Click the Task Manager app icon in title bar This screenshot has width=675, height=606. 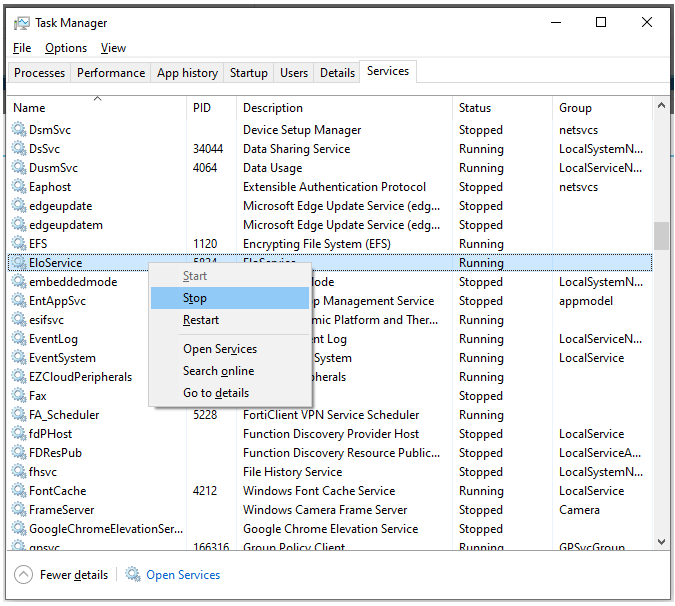point(22,23)
